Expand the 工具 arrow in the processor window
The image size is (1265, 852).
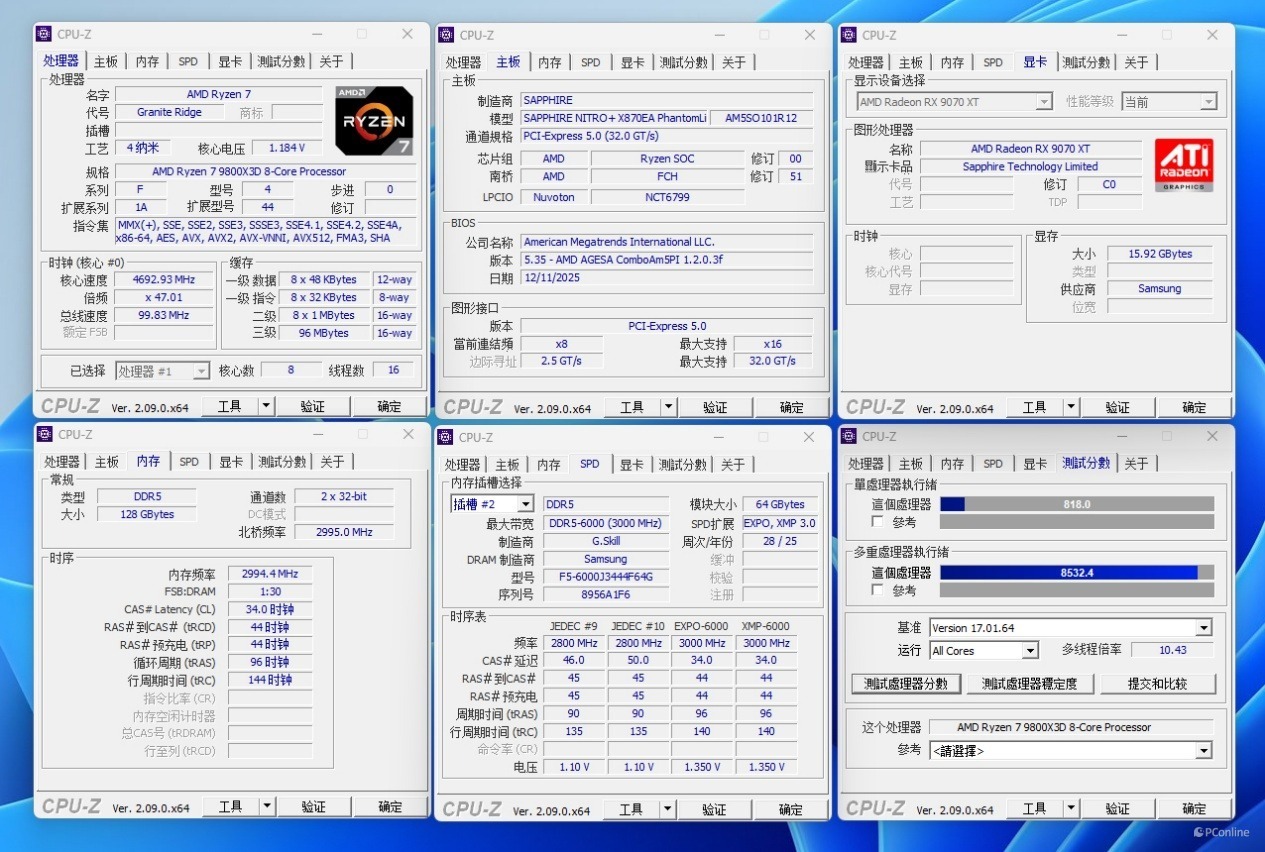tap(266, 406)
